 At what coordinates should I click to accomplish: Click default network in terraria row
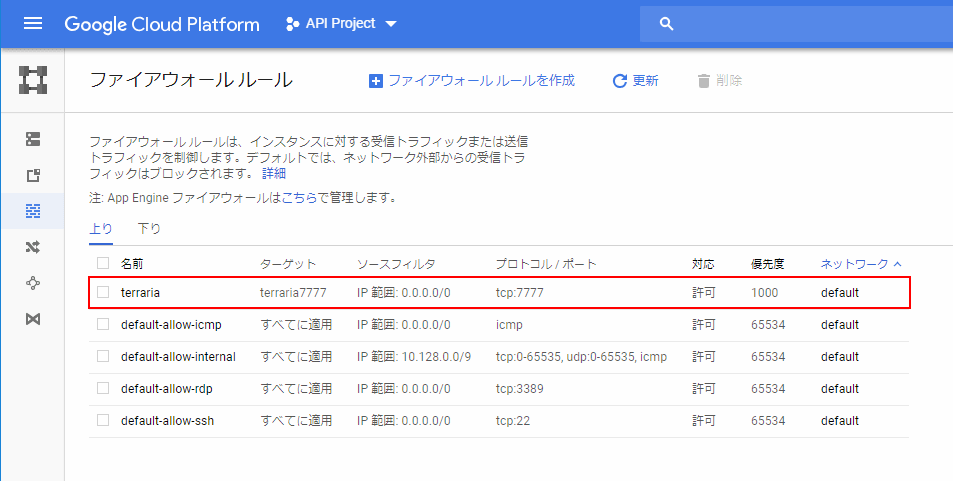(x=840, y=292)
